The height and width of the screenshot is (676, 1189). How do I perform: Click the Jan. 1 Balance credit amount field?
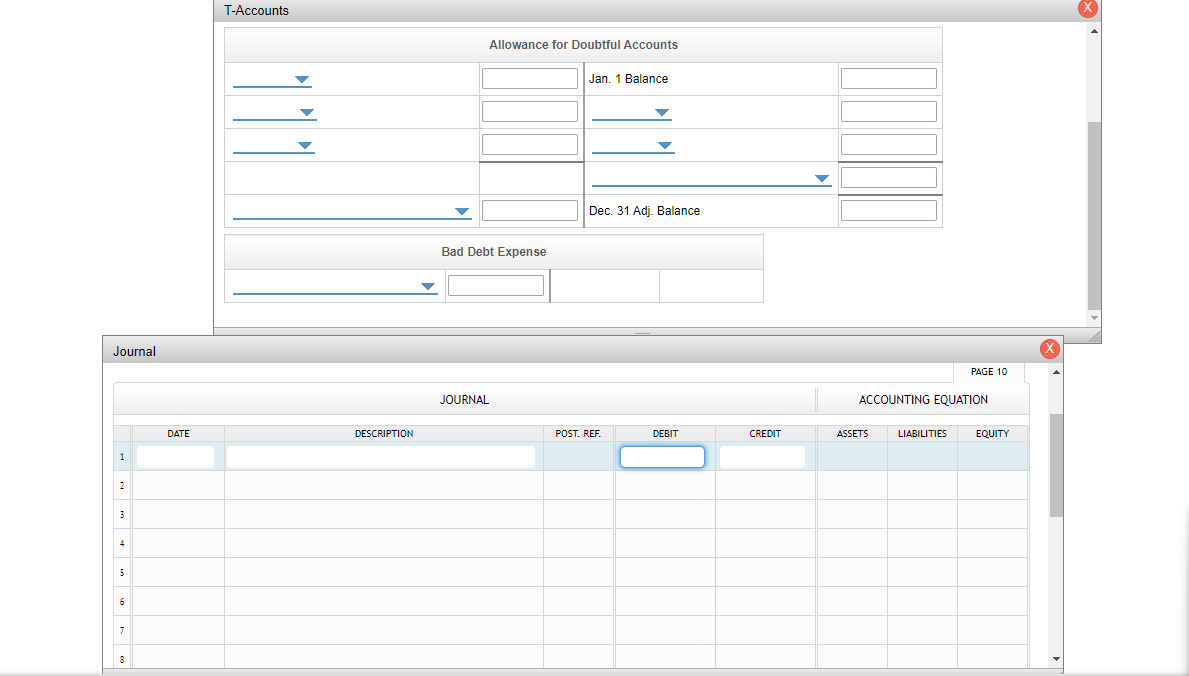coord(889,79)
